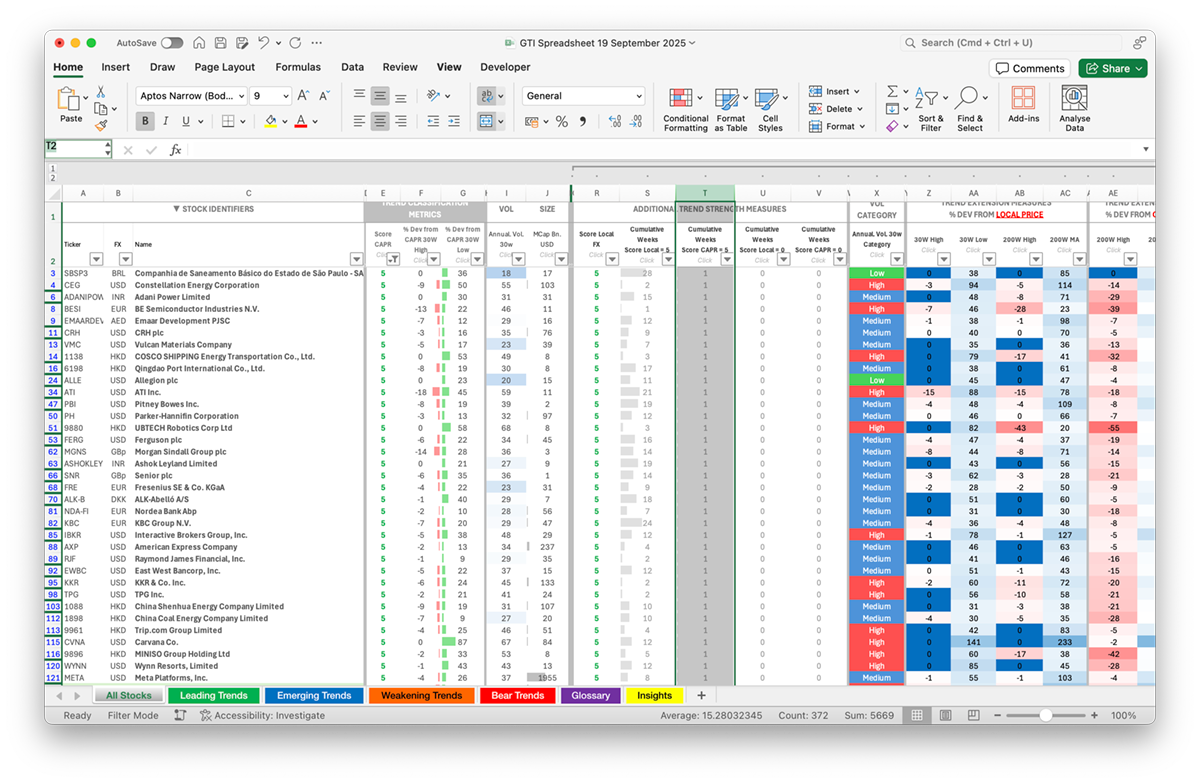The width and height of the screenshot is (1200, 783).
Task: Toggle Underline formatting
Action: tap(187, 121)
